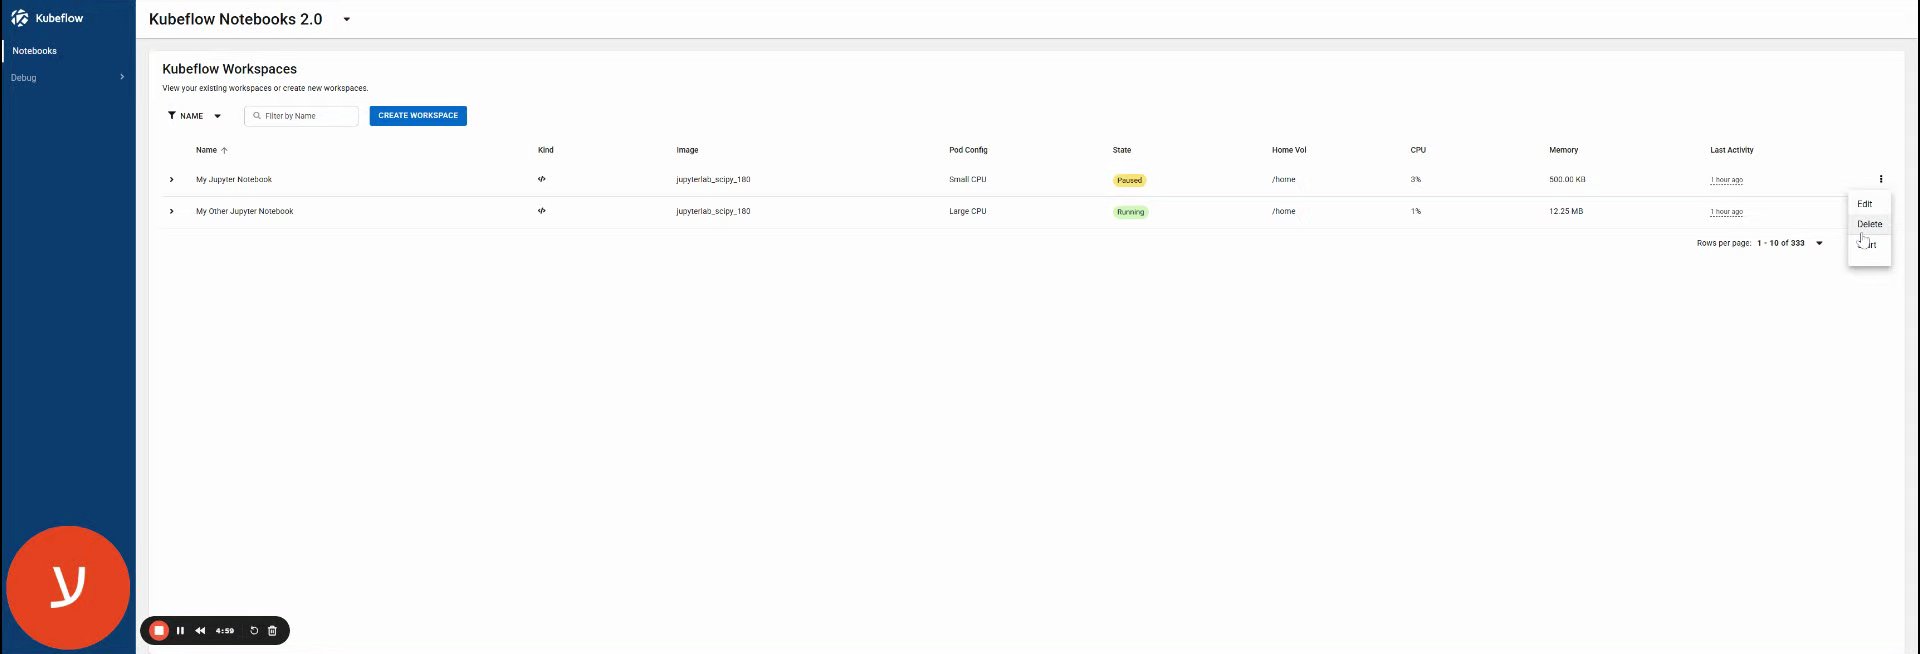Screen dimensions: 1920x654
Task: Expand the My Other Jupyter Notebook row
Action: point(172,212)
